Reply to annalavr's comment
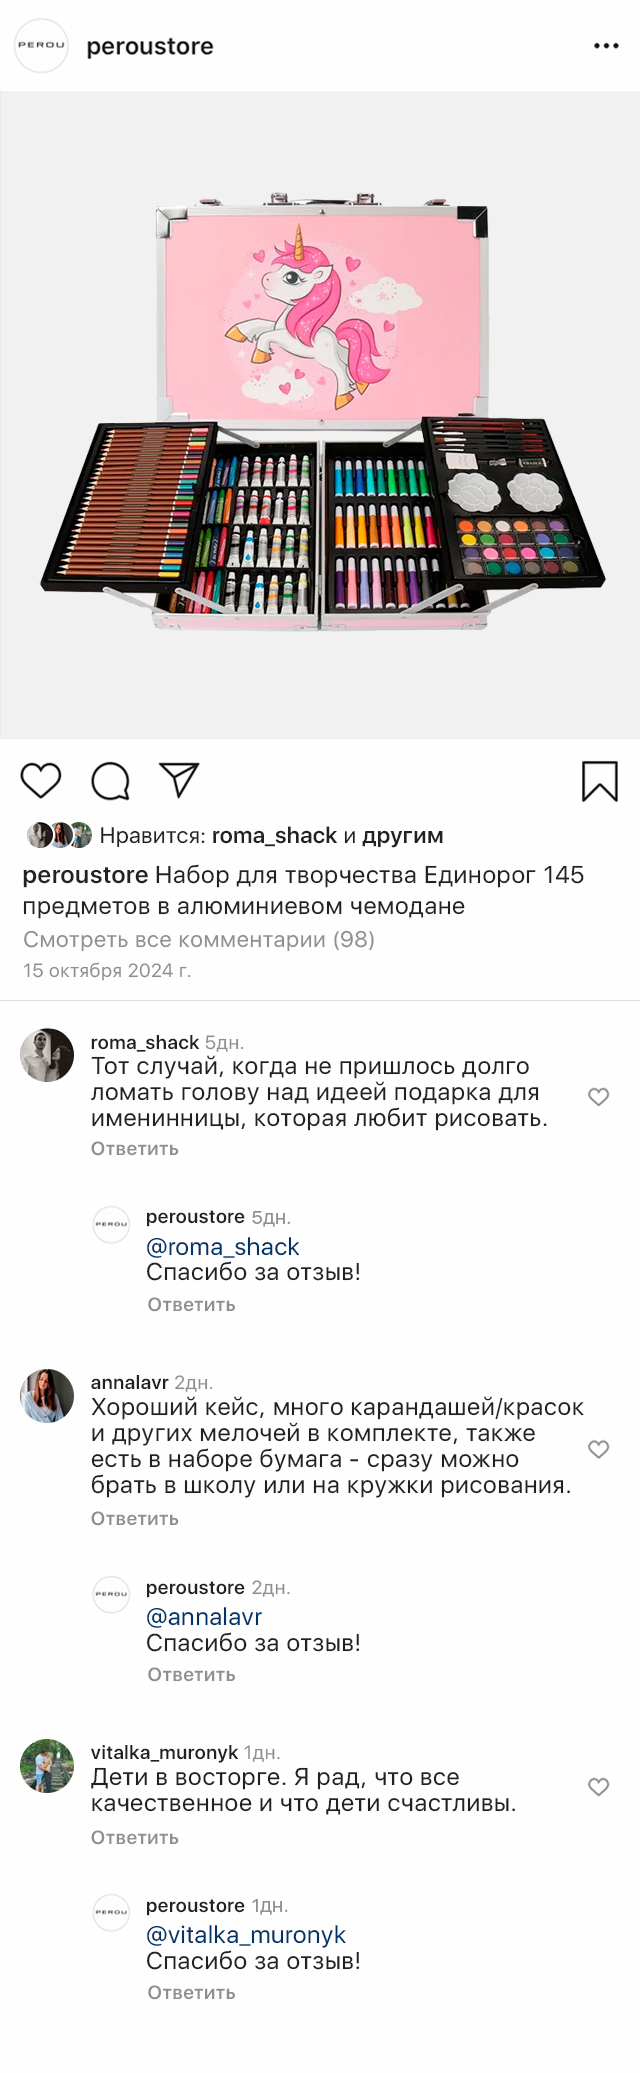The image size is (640, 2073). (135, 1519)
